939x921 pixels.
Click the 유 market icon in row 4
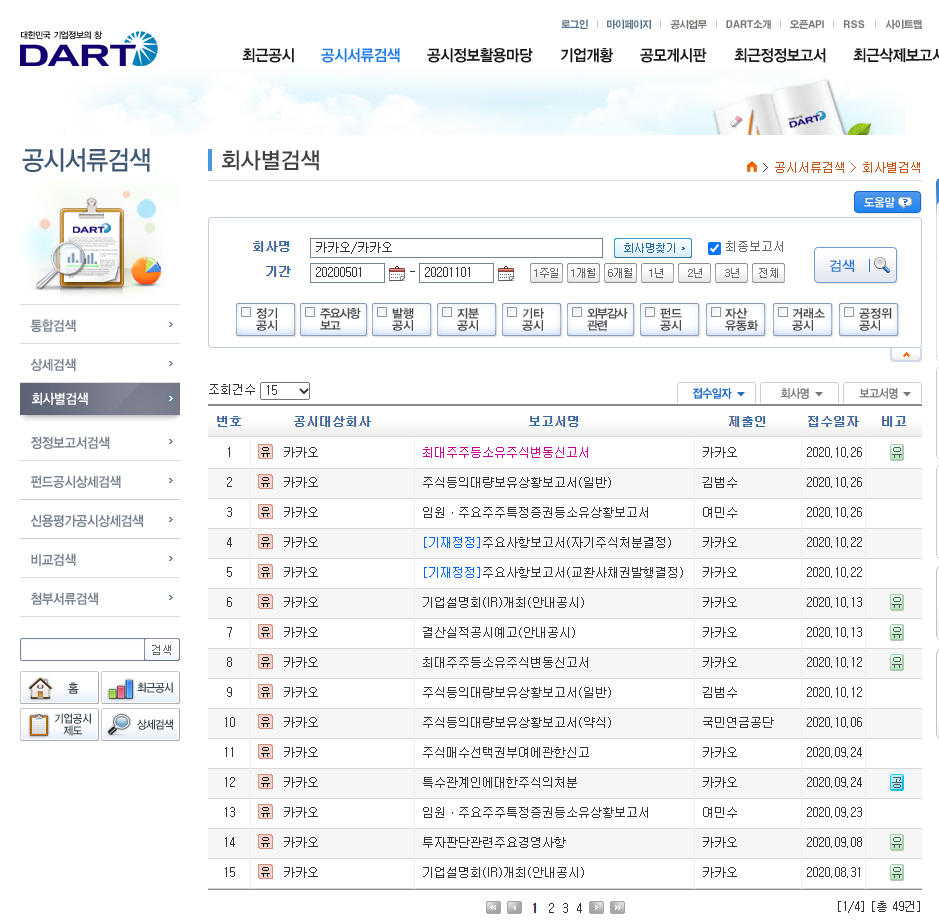pyautogui.click(x=265, y=541)
